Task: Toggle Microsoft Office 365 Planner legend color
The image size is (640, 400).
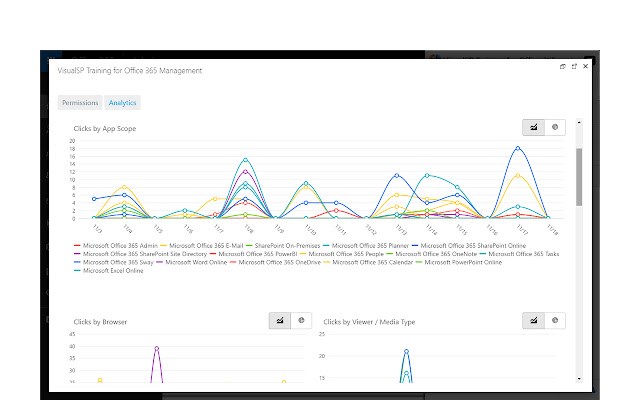Action: tap(326, 246)
